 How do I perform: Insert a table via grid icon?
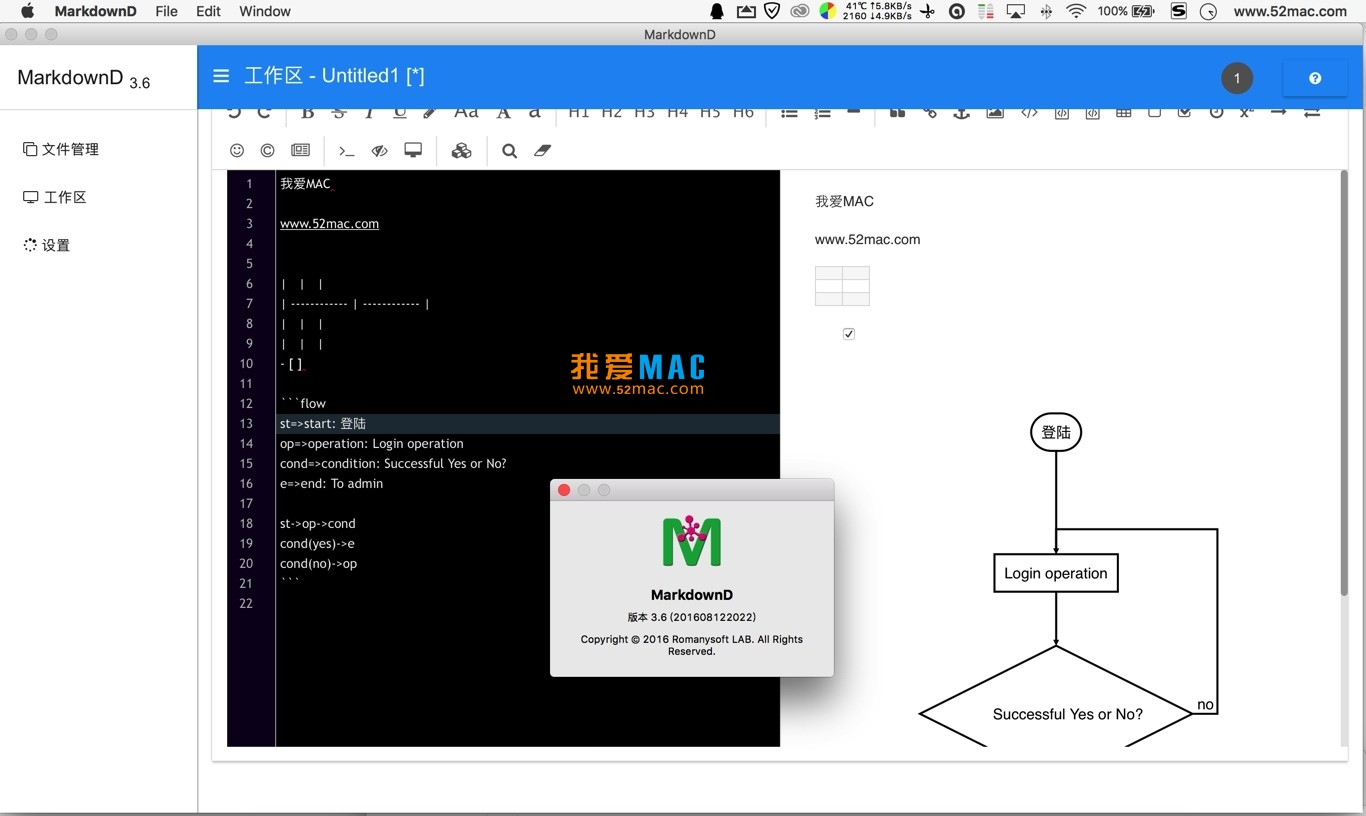point(1124,112)
